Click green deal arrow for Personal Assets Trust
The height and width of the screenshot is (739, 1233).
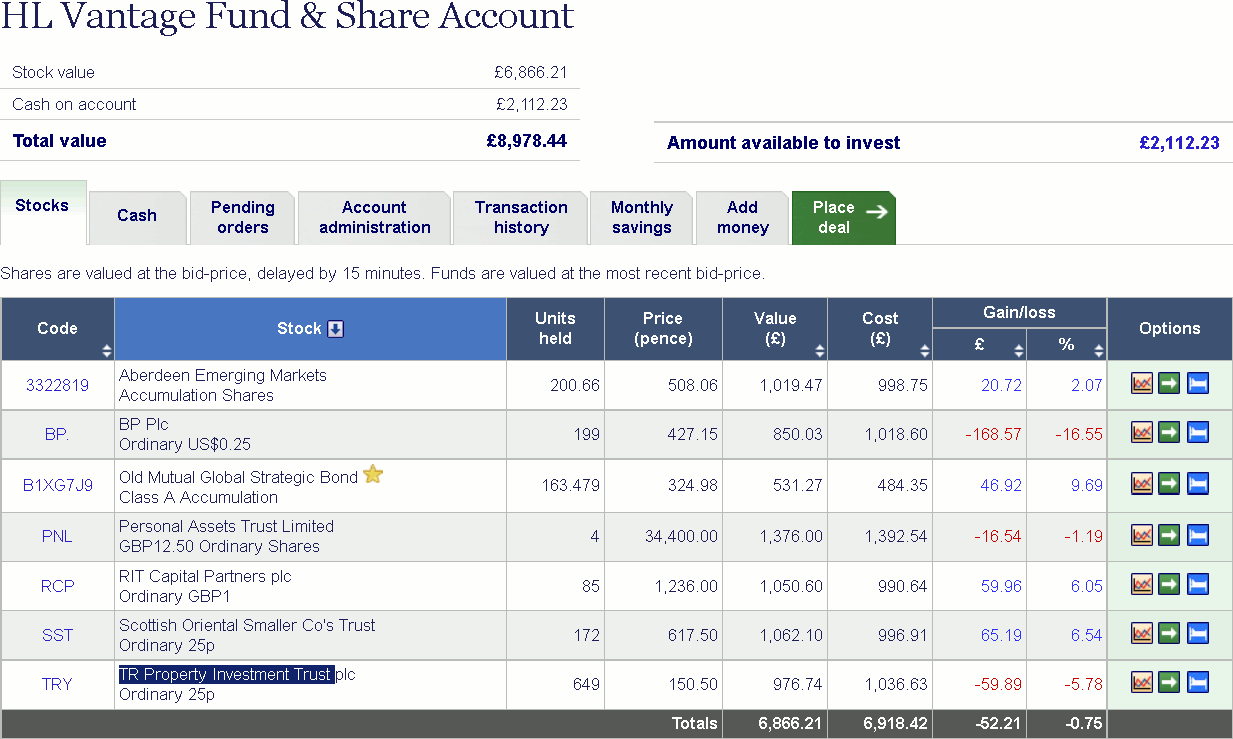[1170, 535]
